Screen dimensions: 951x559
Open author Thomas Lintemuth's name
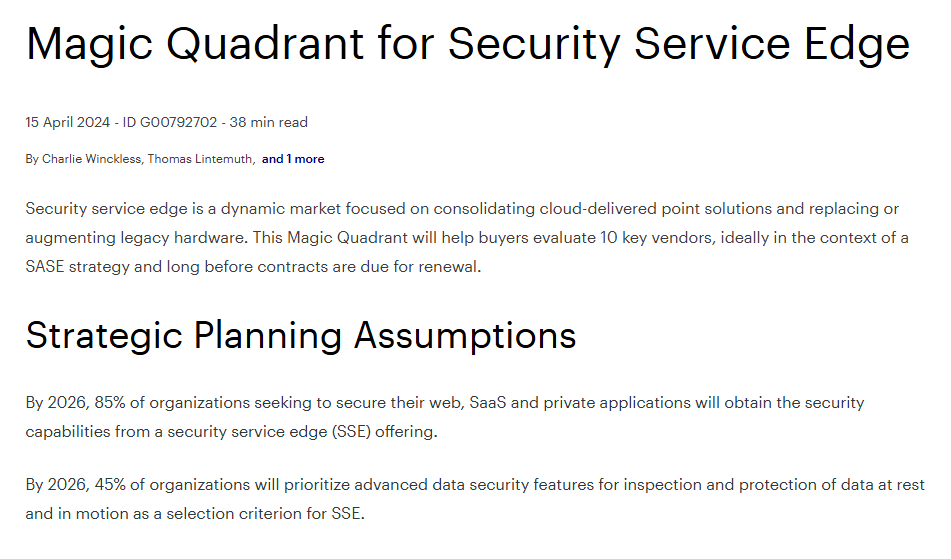click(200, 159)
